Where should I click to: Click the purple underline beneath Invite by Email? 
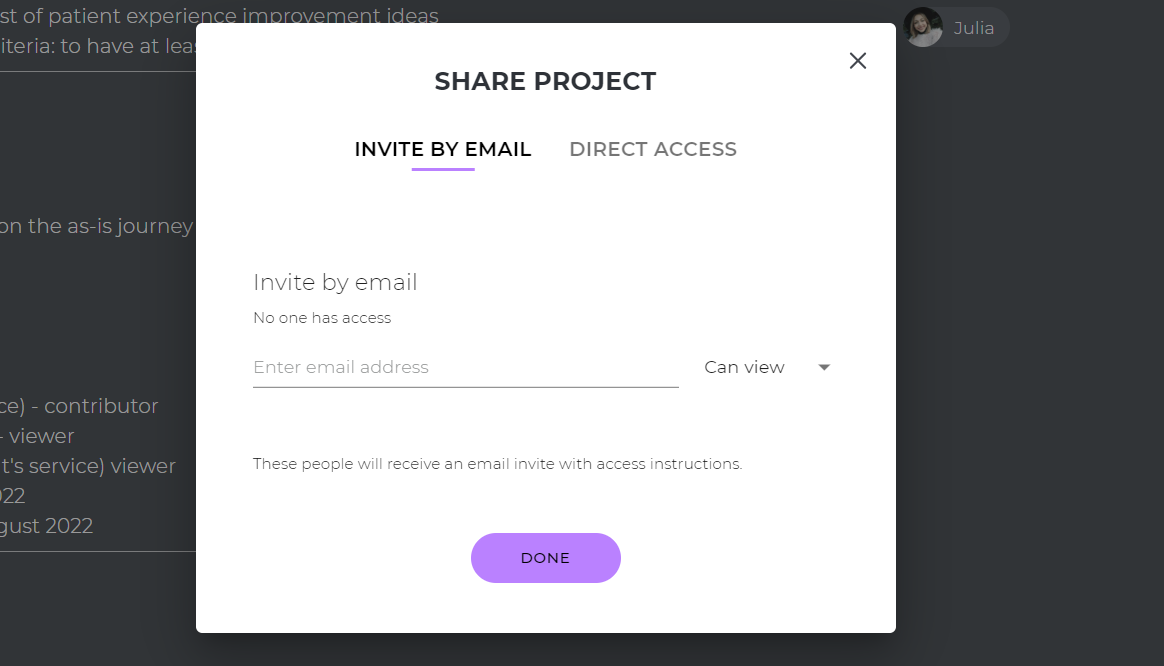click(443, 169)
